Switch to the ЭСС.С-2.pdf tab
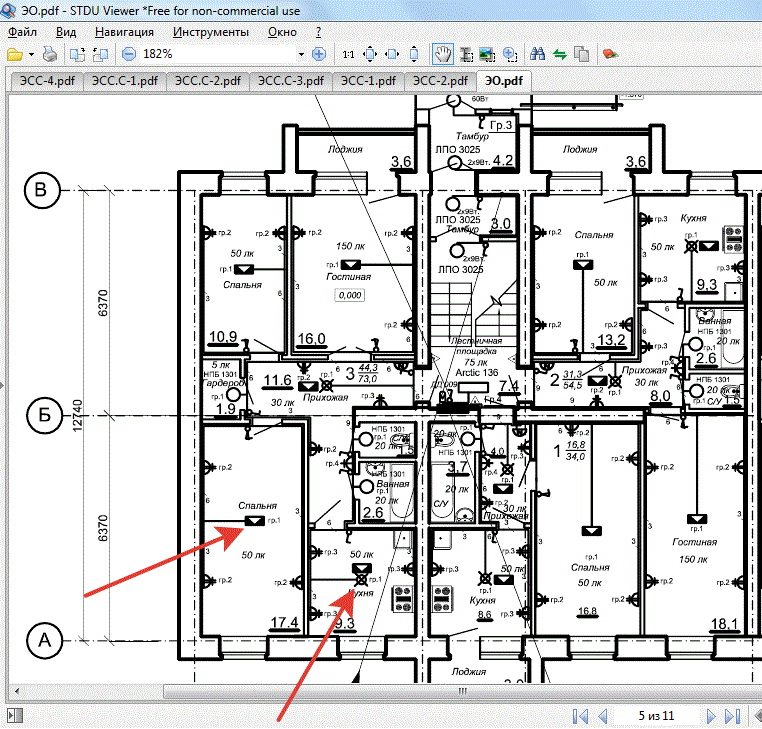762x729 pixels. pyautogui.click(x=207, y=81)
